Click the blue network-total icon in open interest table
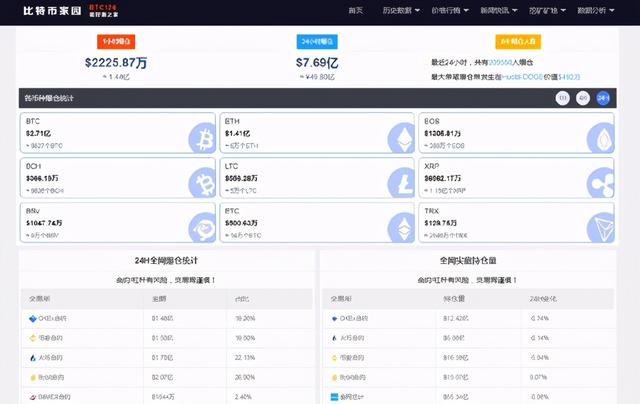The height and width of the screenshot is (404, 640). [335, 397]
